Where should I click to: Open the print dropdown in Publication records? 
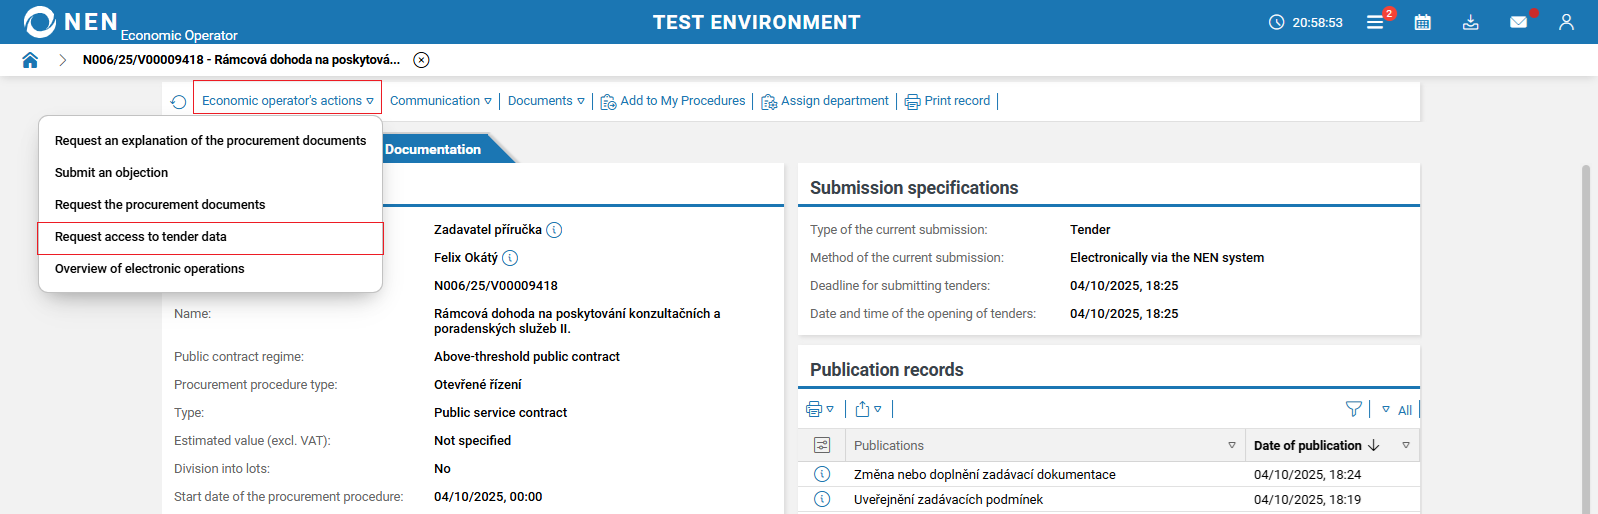(819, 409)
